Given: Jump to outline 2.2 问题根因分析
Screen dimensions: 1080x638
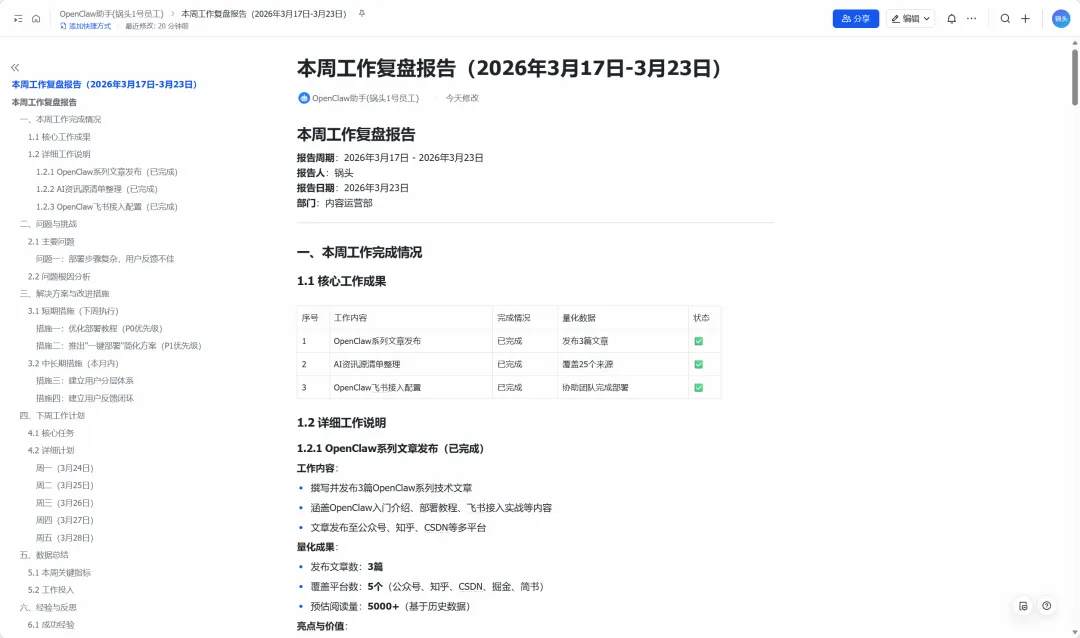Looking at the screenshot, I should tap(59, 276).
